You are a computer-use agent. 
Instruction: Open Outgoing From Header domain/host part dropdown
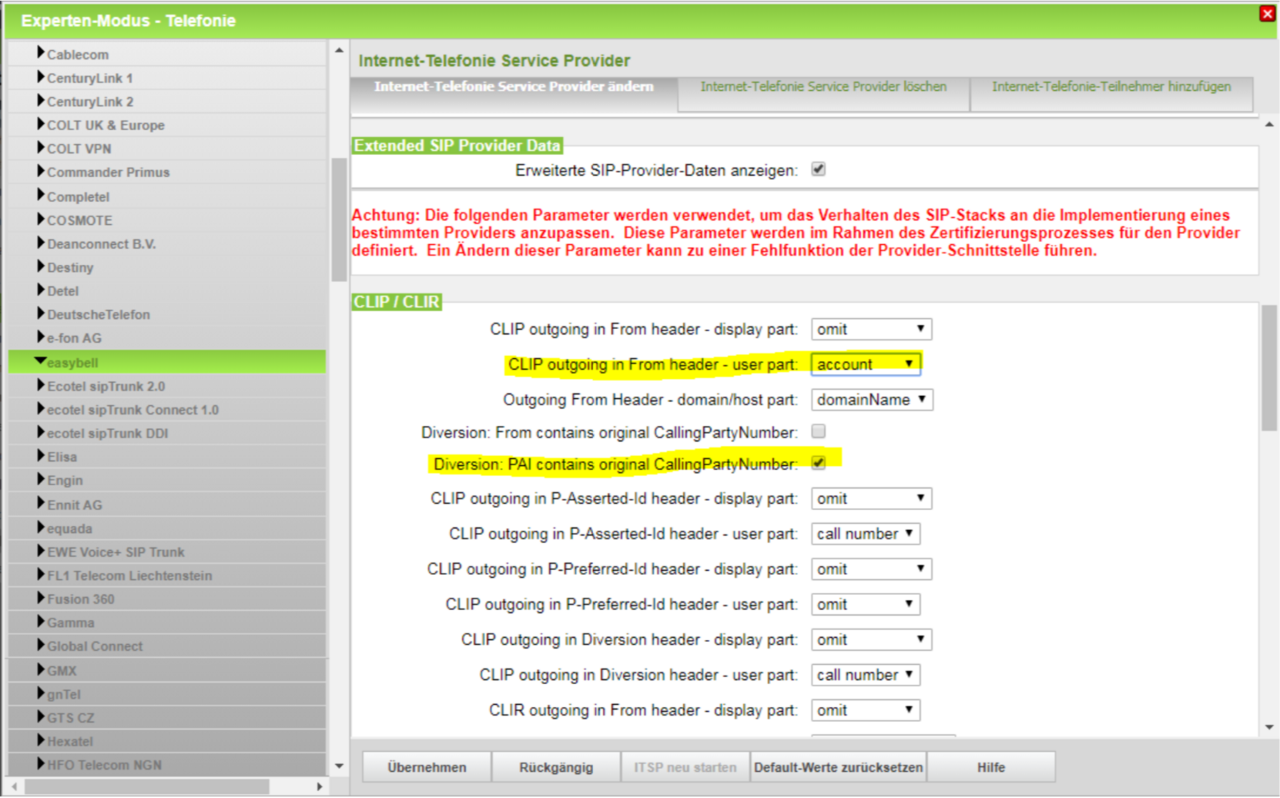pyautogui.click(x=871, y=399)
